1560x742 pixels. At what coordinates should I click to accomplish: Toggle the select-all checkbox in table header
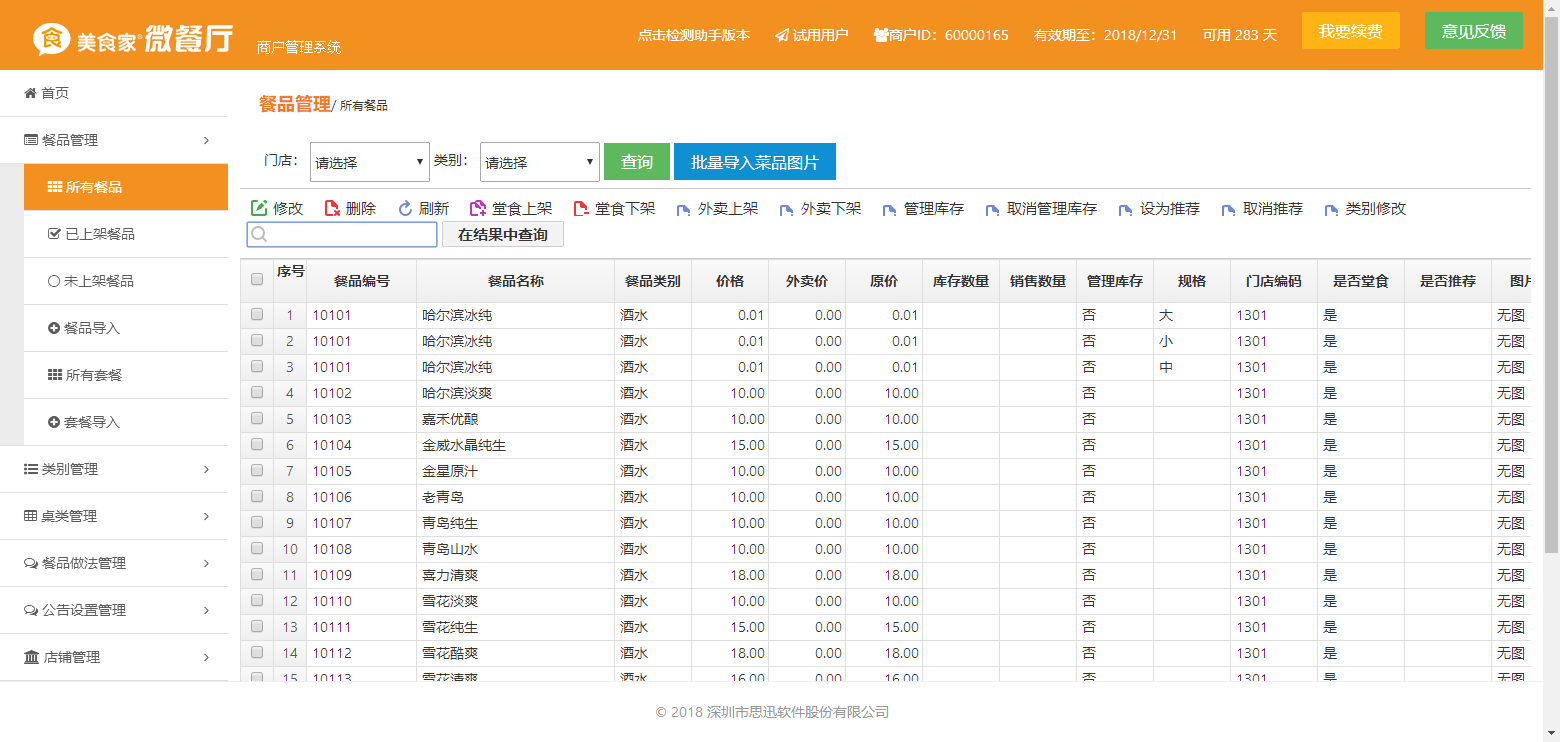pos(257,281)
